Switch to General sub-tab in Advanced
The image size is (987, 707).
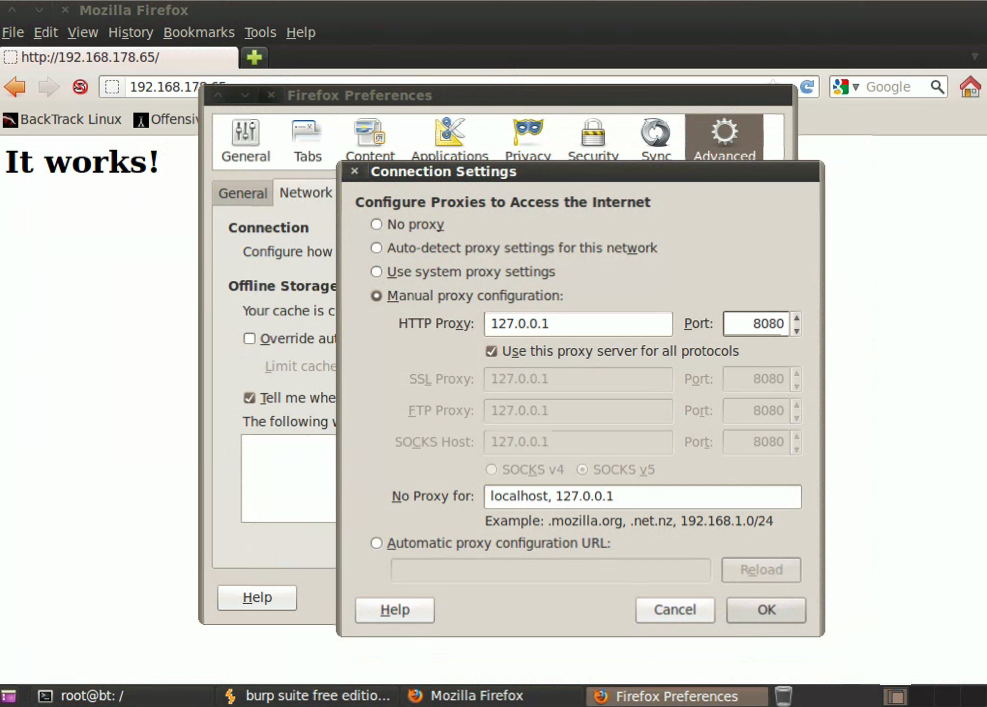point(242,193)
